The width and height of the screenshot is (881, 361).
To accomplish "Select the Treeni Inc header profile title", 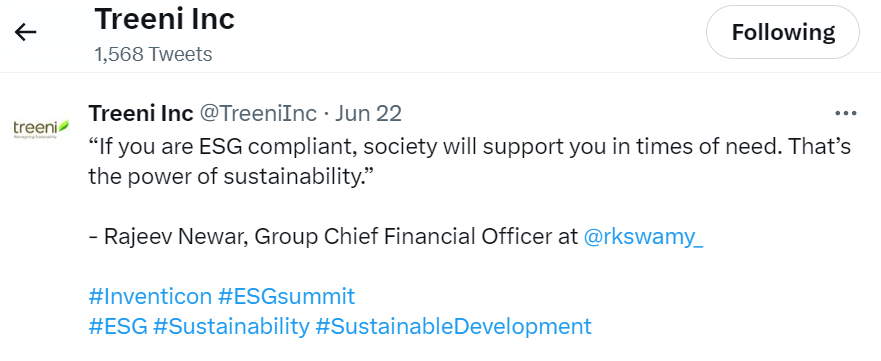I will tap(165, 20).
